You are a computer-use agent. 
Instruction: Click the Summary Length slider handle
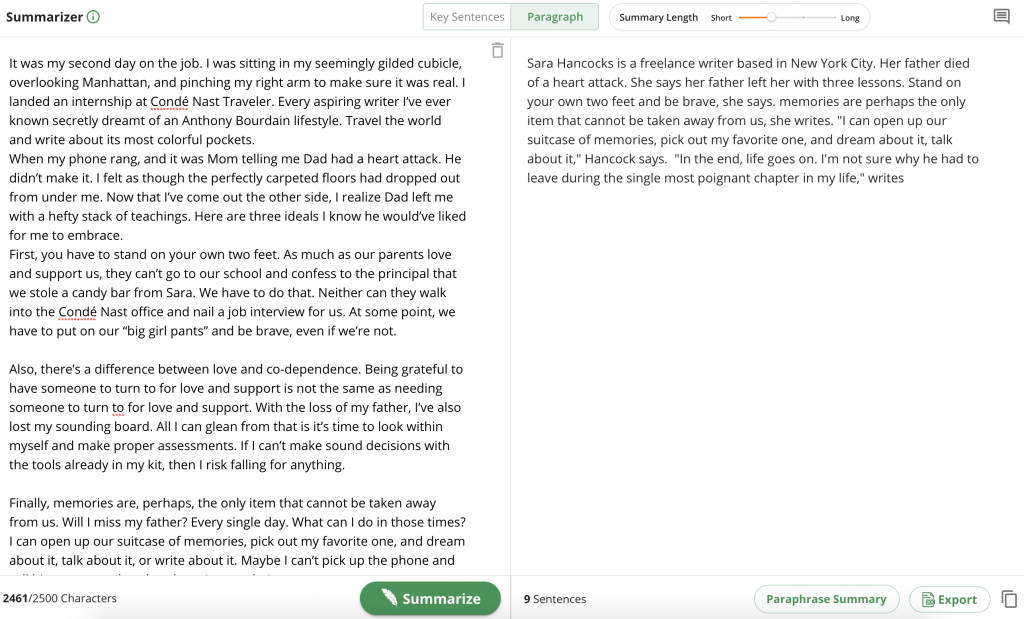[x=771, y=17]
